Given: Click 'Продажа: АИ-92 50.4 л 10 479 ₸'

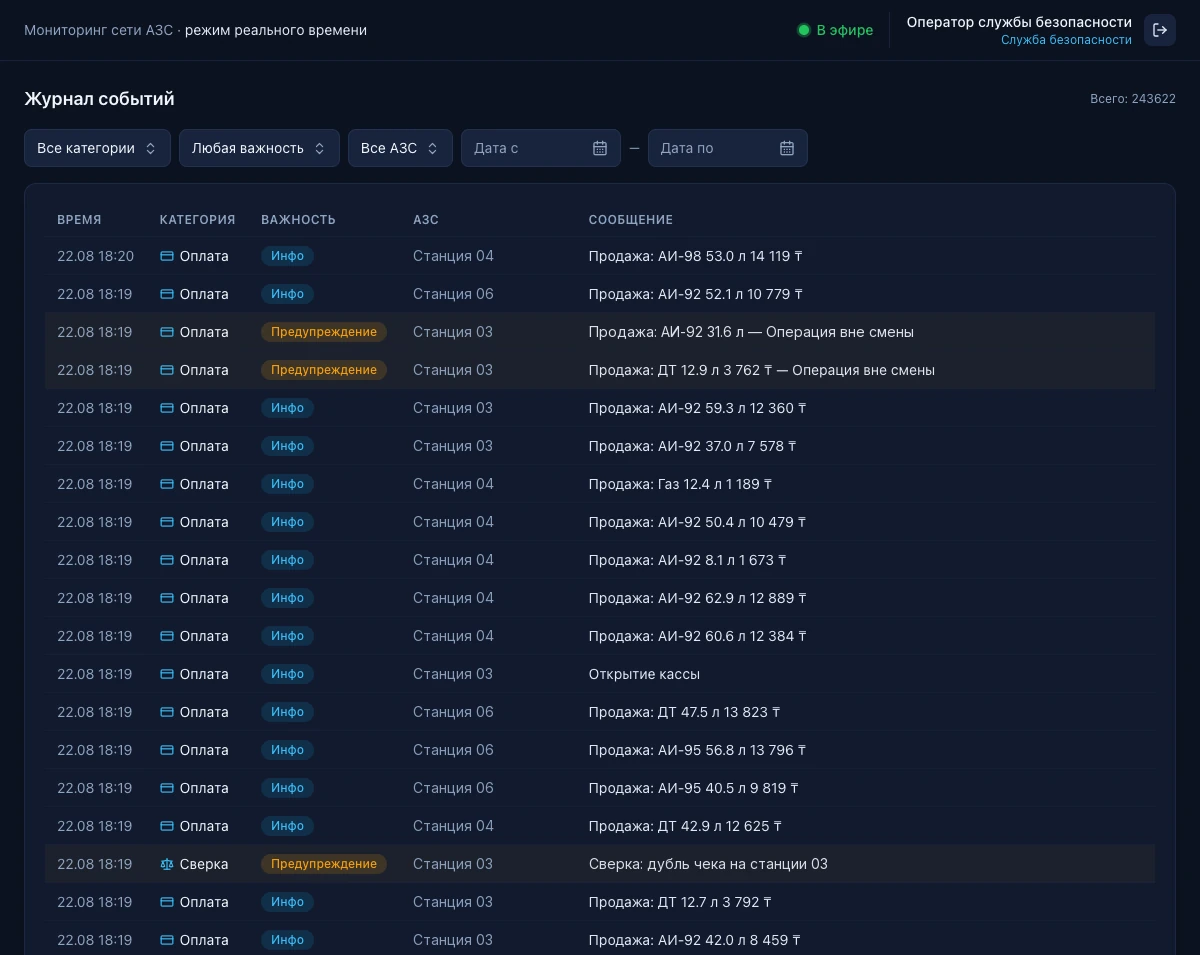Looking at the screenshot, I should (x=697, y=522).
